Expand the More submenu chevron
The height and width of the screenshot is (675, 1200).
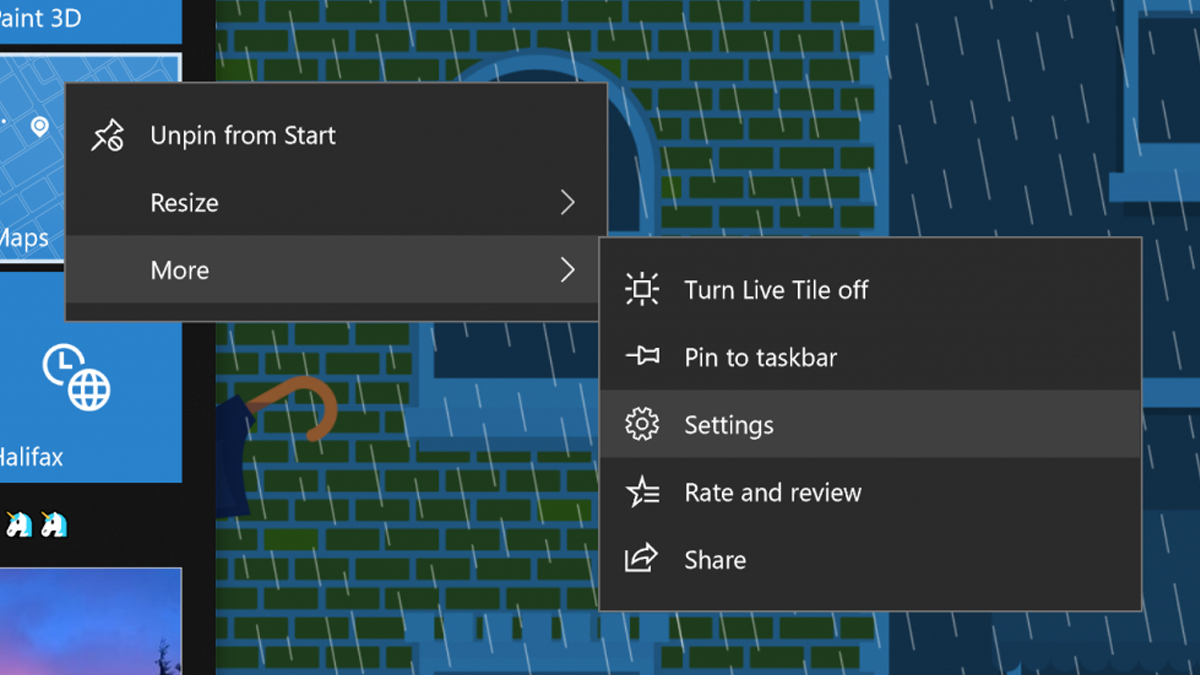pyautogui.click(x=567, y=270)
